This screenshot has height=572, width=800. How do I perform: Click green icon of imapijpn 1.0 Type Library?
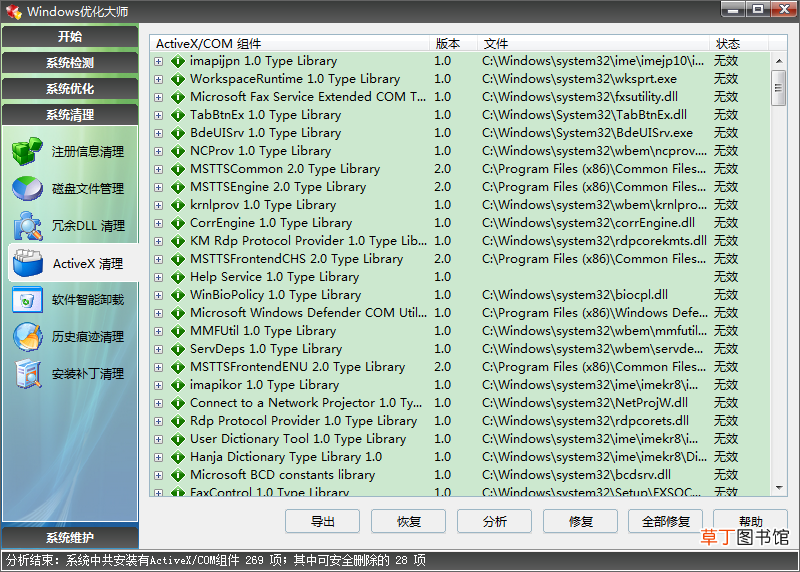178,61
